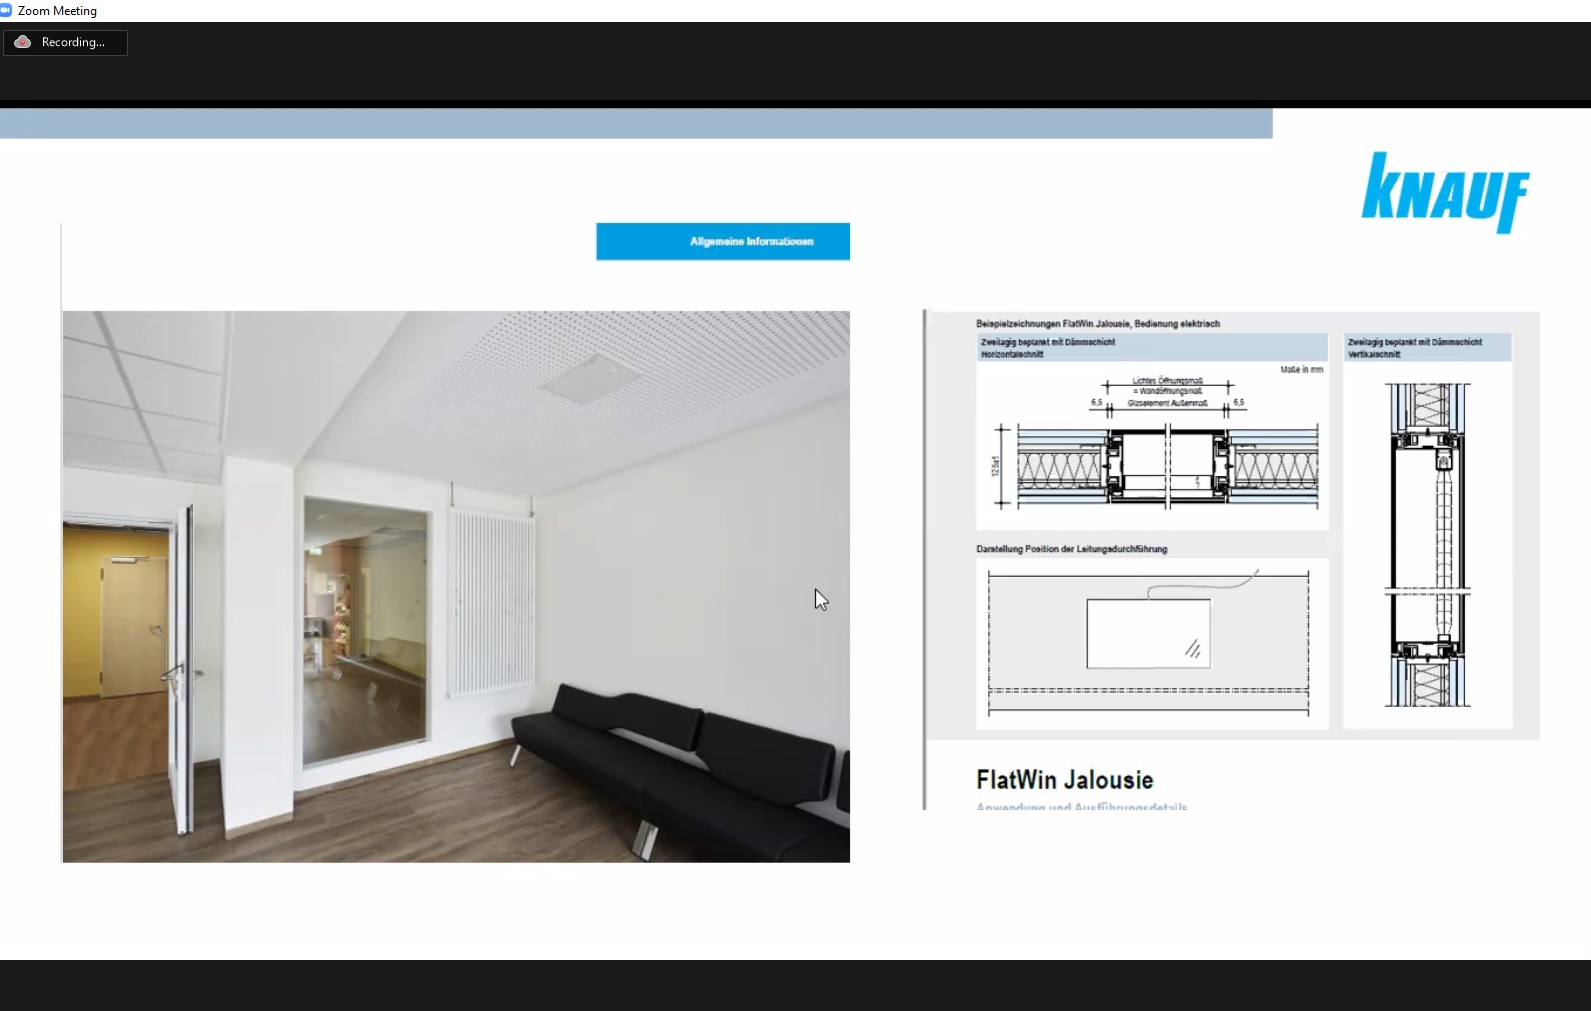Click the vertical section technical drawing
The image size is (1591, 1011).
click(x=1427, y=545)
